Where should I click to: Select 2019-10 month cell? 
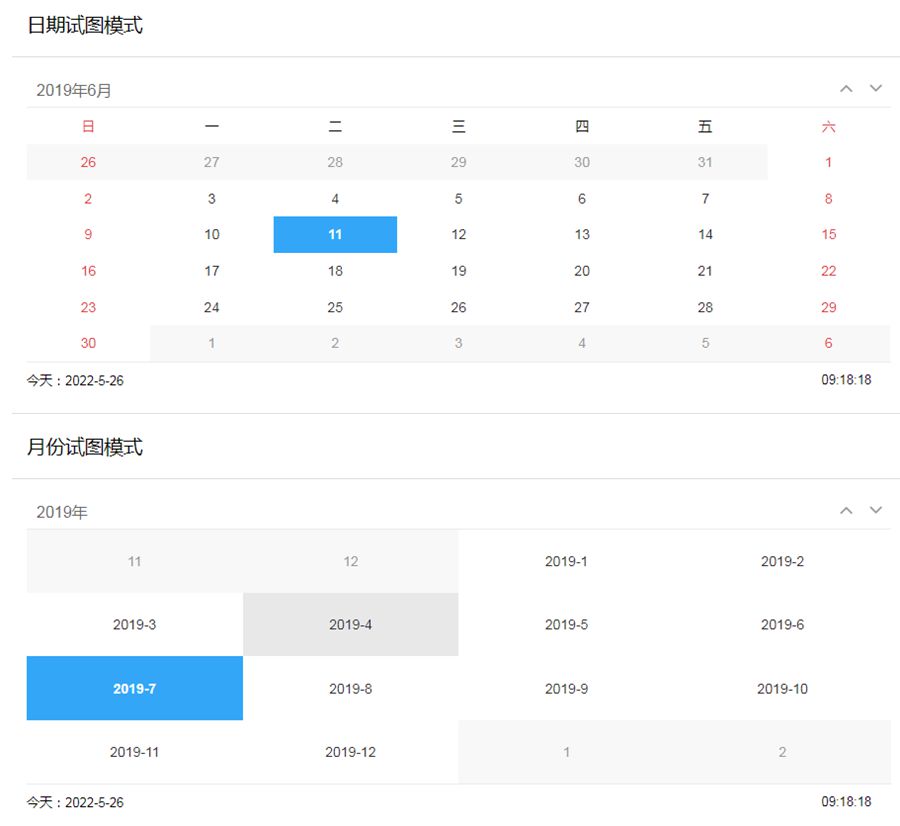(x=782, y=689)
